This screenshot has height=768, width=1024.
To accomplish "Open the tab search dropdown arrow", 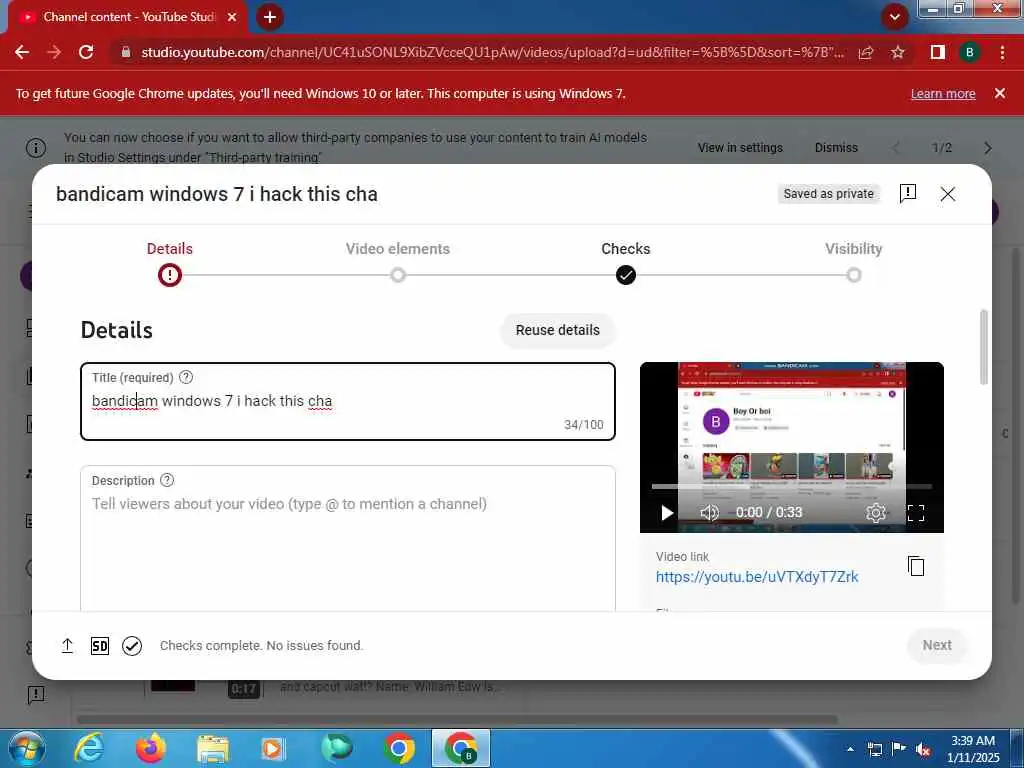I will point(895,17).
